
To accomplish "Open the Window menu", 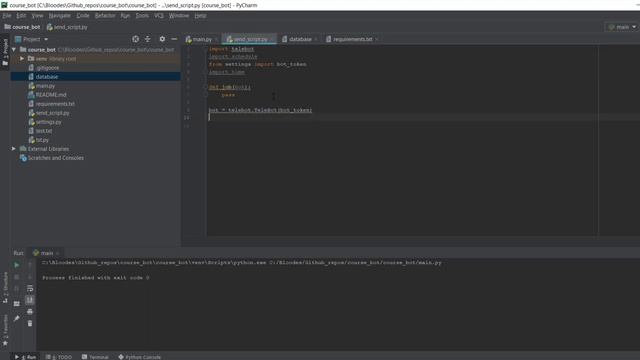I will coord(179,16).
